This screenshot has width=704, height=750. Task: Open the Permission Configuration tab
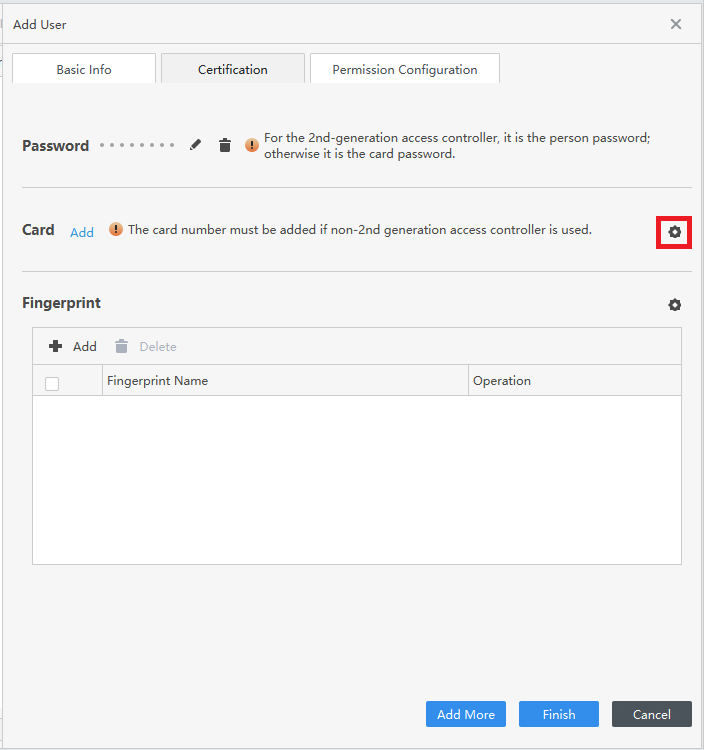click(x=405, y=70)
